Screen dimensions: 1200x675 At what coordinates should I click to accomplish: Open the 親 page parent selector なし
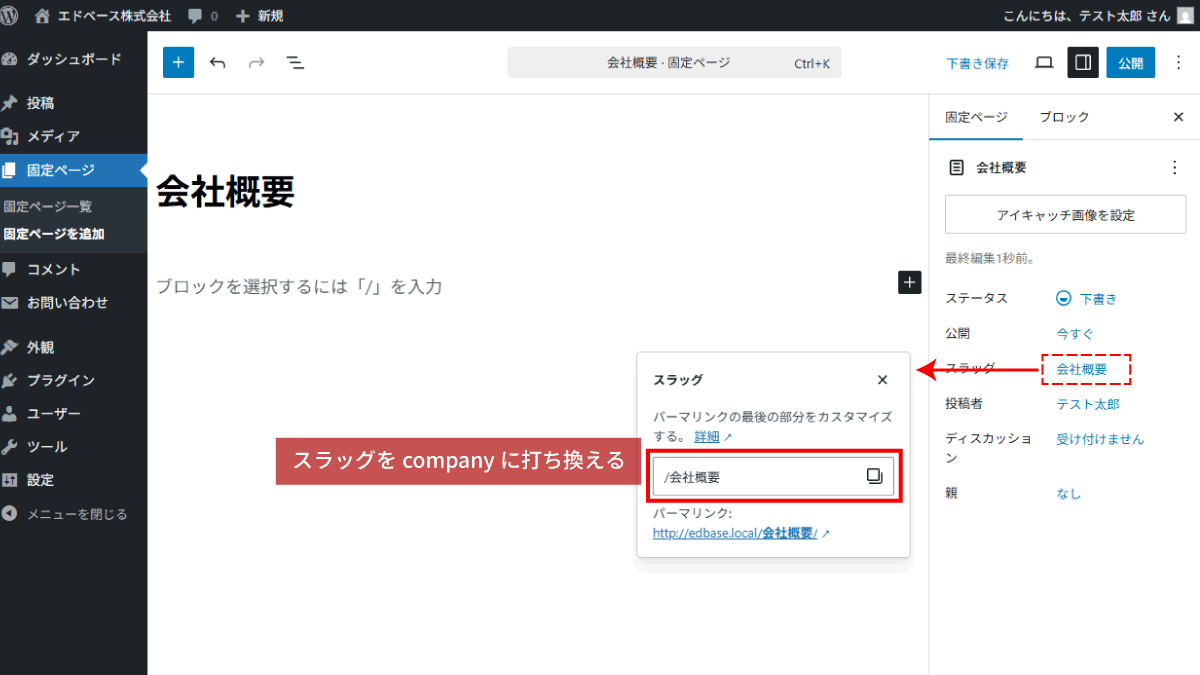coord(1068,493)
